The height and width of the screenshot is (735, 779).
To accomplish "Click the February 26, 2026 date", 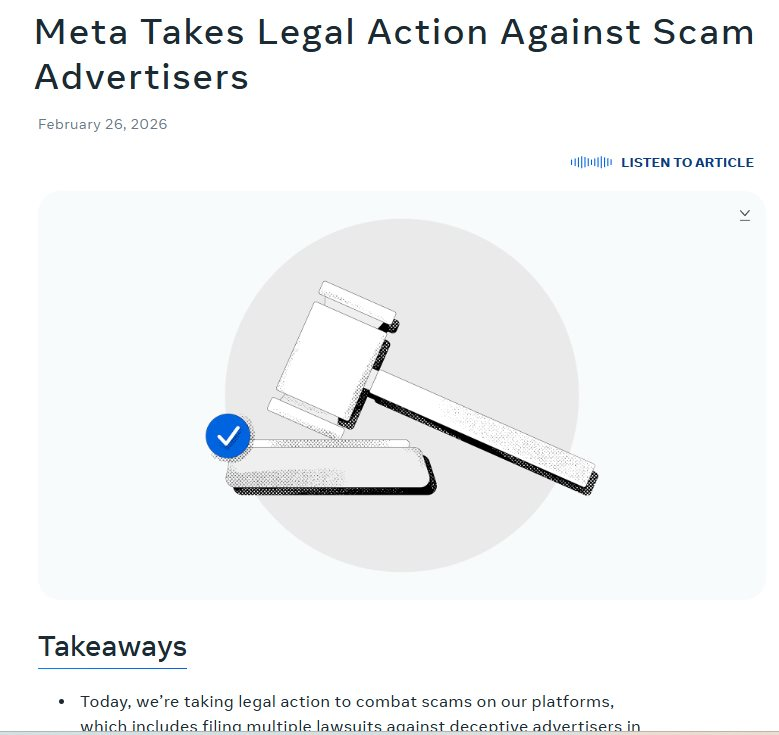I will pos(103,125).
